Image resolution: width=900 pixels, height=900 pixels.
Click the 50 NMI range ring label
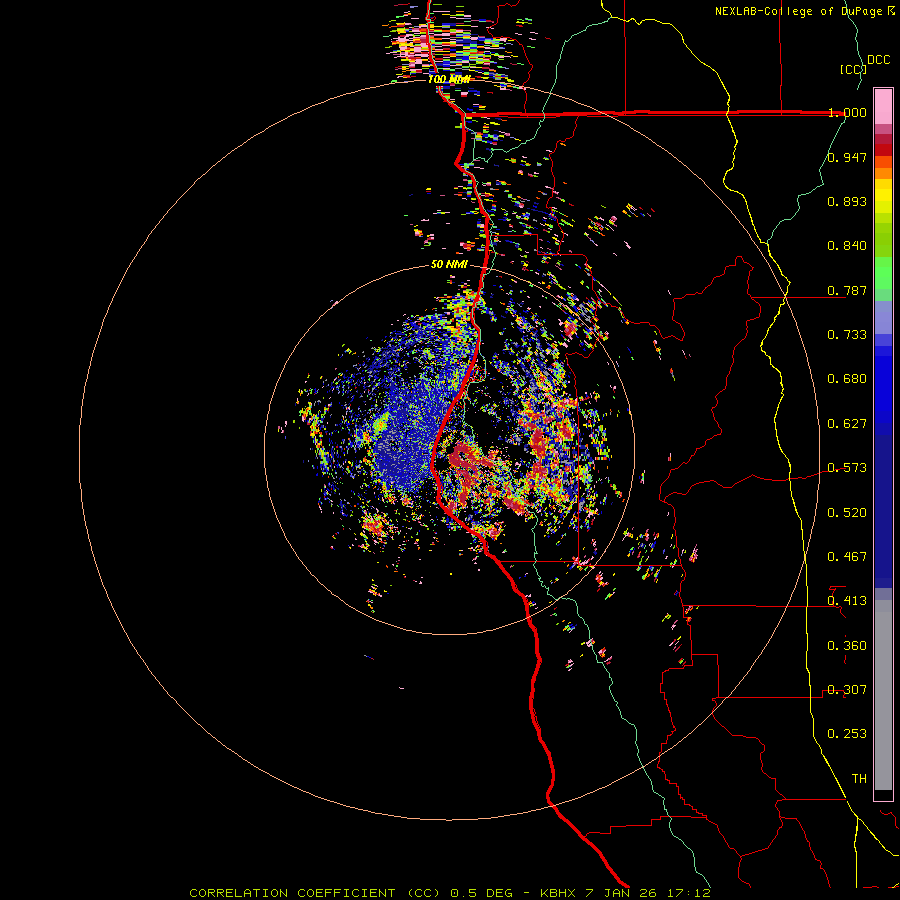click(x=449, y=265)
